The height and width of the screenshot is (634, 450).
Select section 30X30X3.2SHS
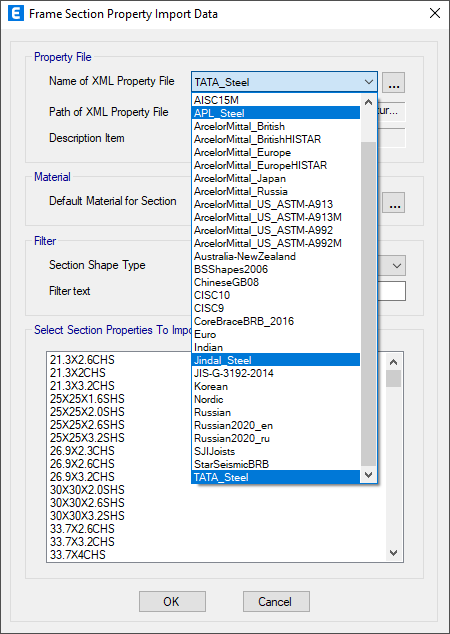(87, 516)
